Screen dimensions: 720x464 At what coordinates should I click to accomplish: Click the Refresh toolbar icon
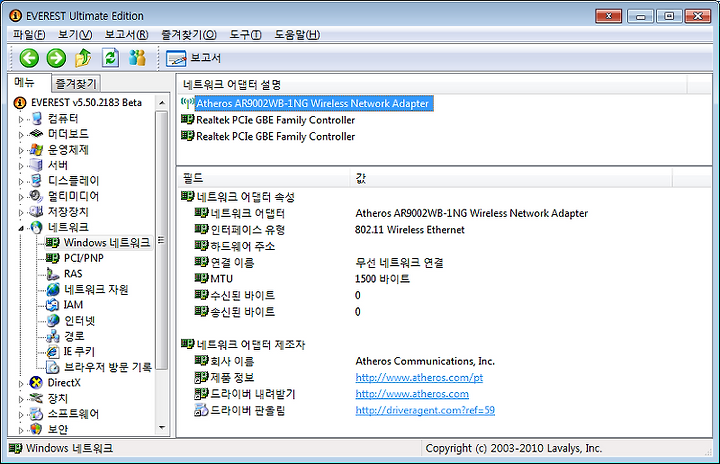[x=110, y=58]
